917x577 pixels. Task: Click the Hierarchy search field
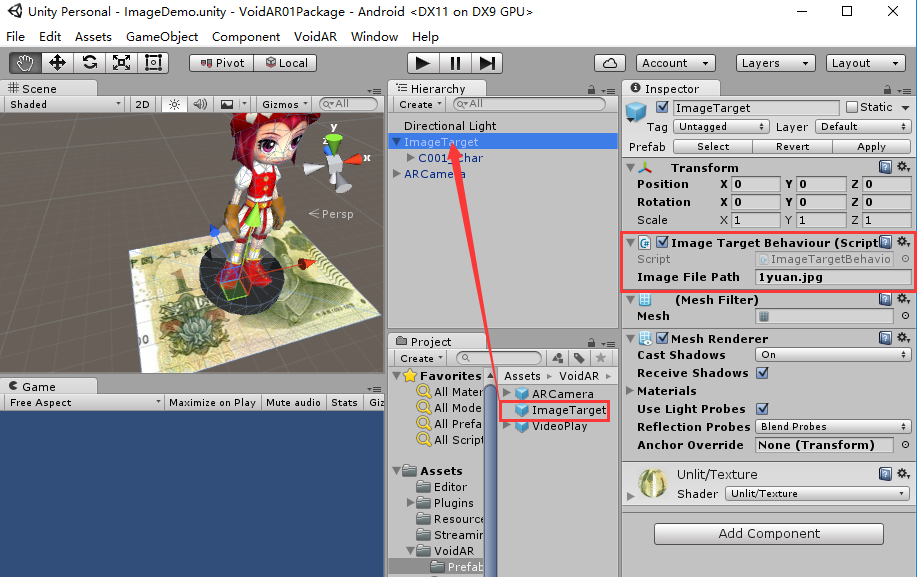529,104
